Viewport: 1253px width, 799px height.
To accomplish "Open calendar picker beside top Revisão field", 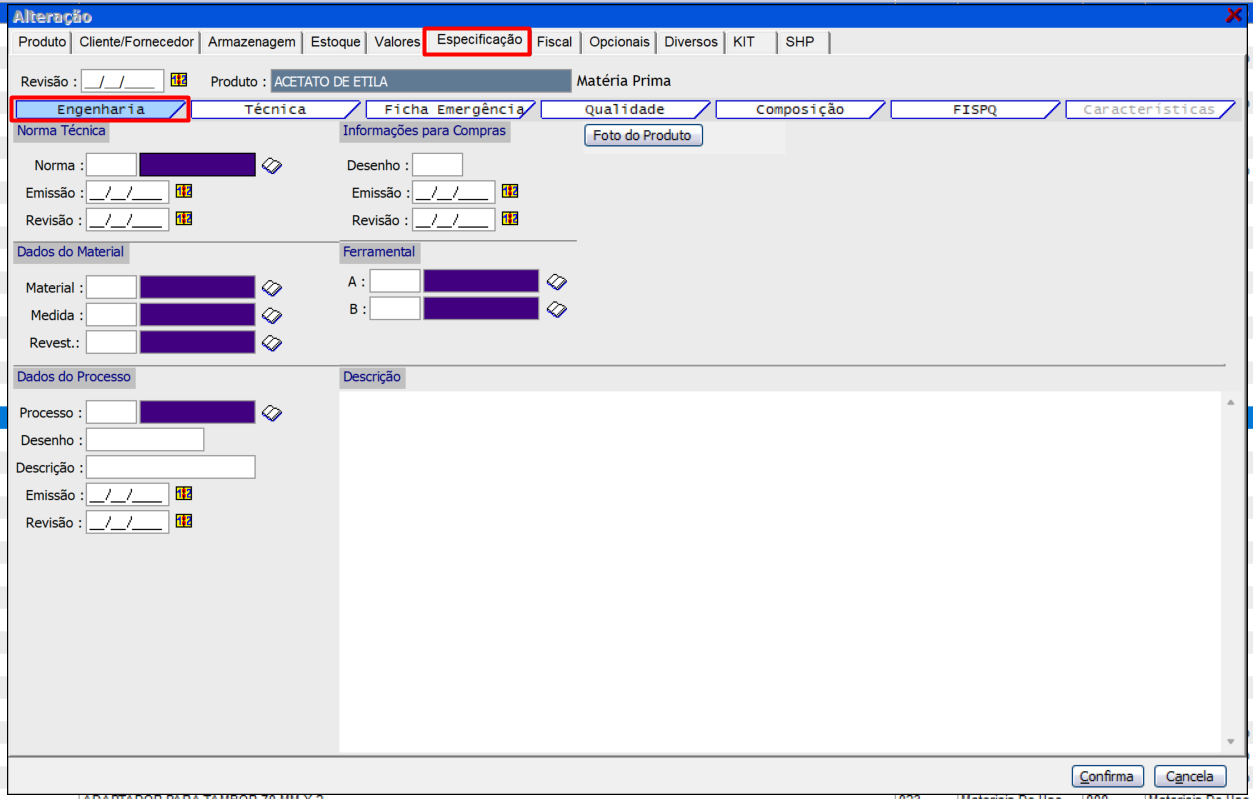I will coord(179,80).
